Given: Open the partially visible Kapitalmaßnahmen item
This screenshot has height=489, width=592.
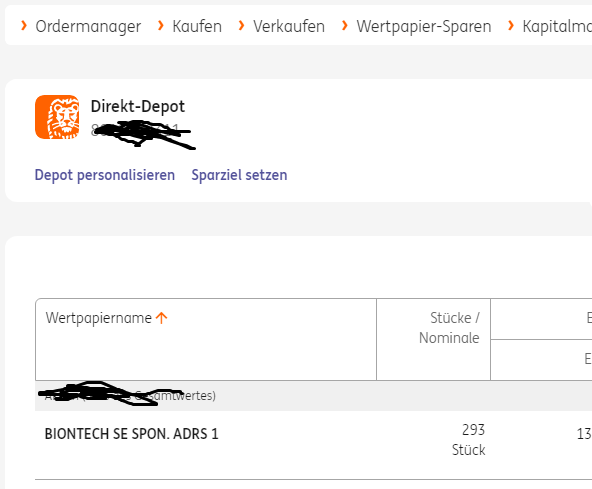Looking at the screenshot, I should click(x=557, y=26).
